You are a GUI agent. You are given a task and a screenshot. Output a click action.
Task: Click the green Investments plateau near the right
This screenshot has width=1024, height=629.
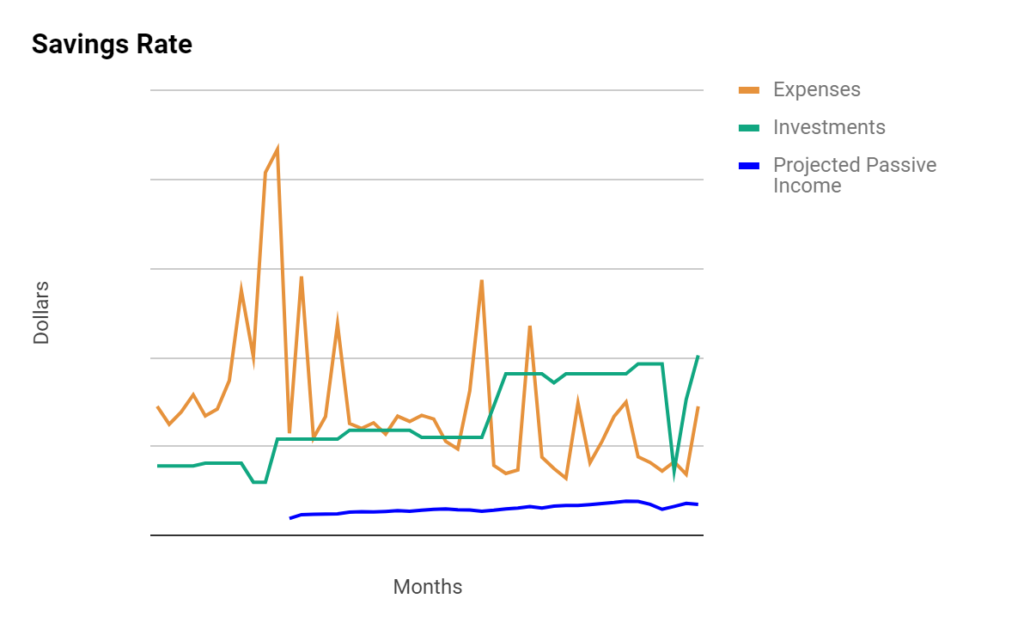596,374
